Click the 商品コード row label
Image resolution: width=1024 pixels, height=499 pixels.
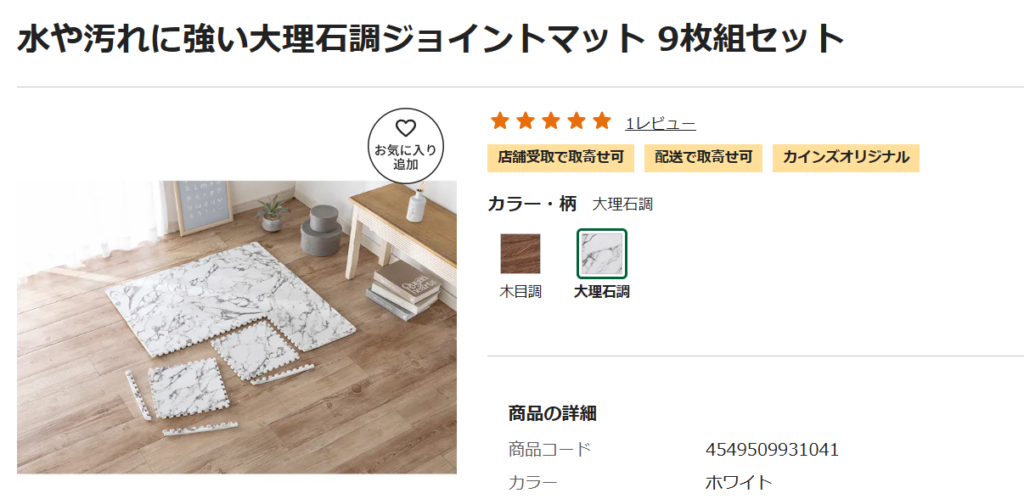(x=549, y=449)
